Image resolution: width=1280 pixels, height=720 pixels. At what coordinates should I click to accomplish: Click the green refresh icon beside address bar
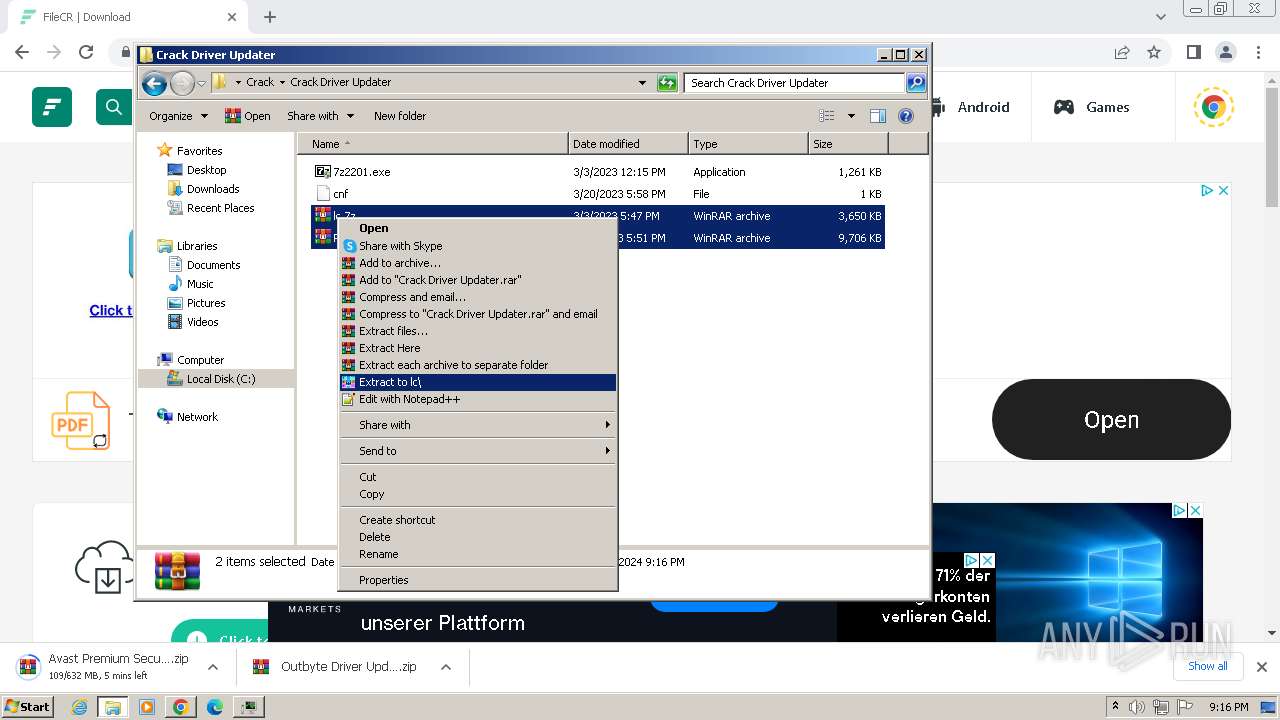[x=667, y=83]
